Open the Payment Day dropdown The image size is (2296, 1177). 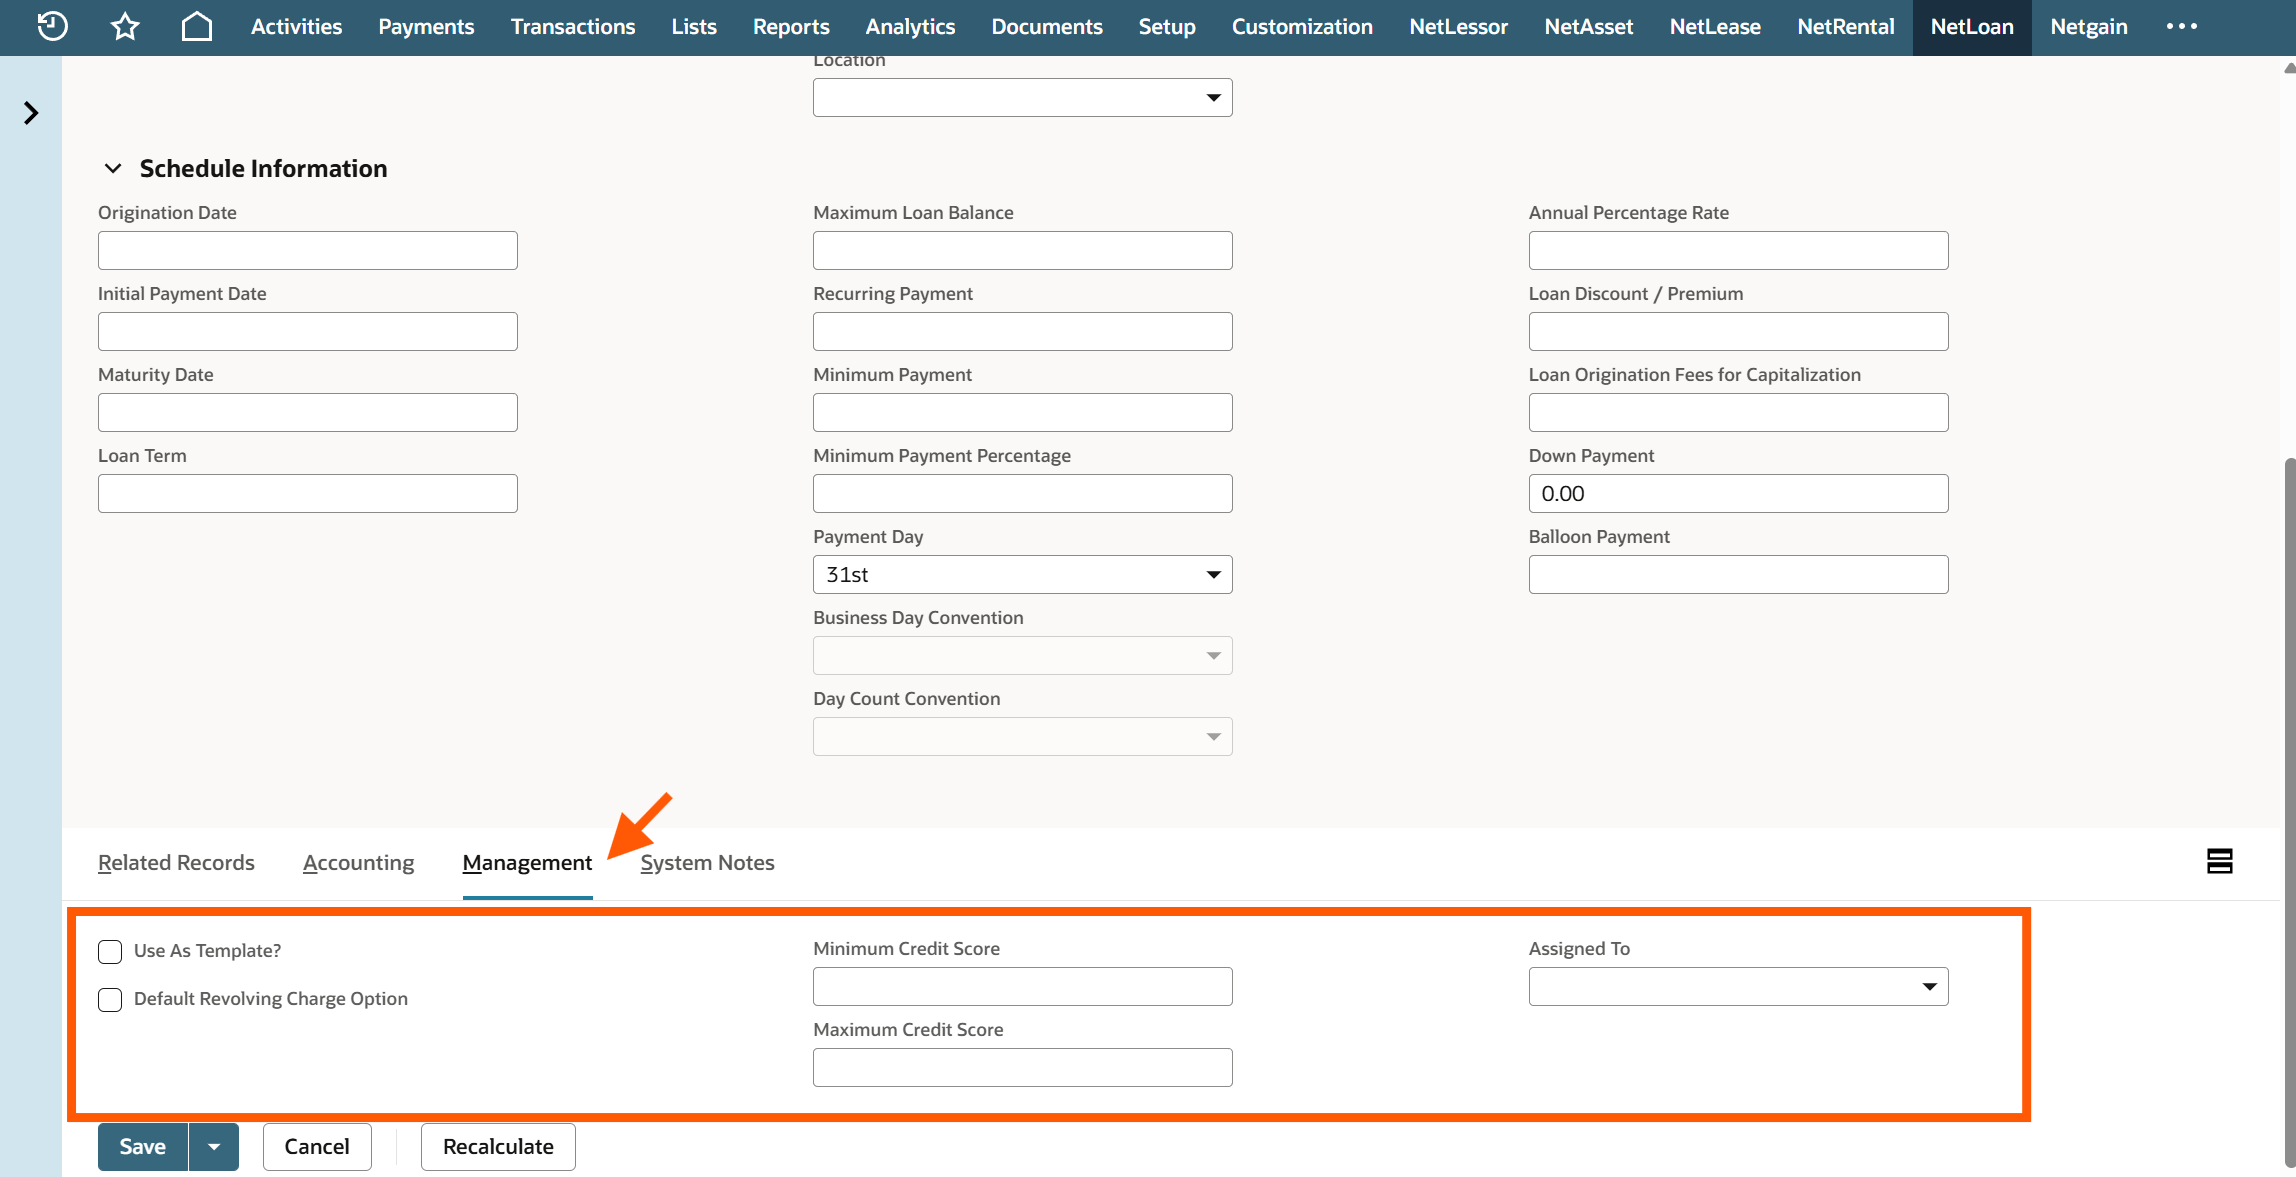click(1022, 575)
